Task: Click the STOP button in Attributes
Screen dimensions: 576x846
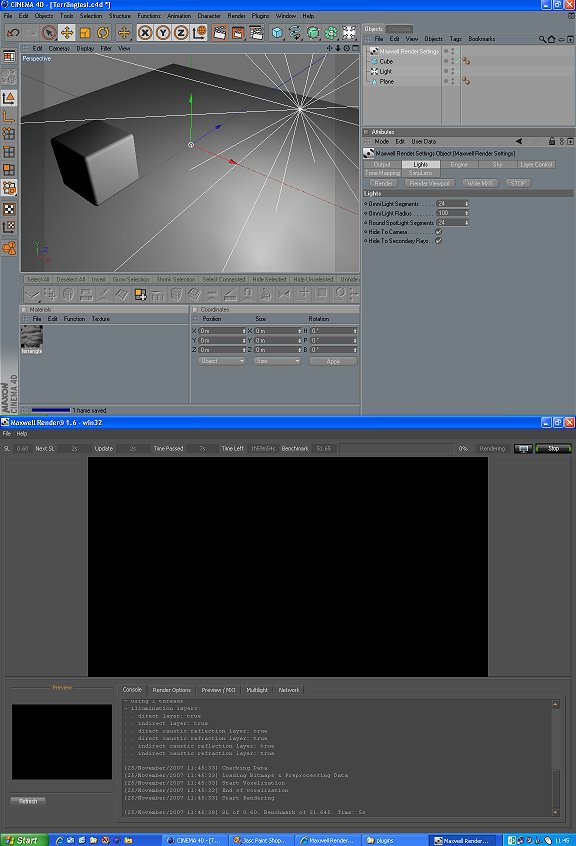Action: click(518, 183)
